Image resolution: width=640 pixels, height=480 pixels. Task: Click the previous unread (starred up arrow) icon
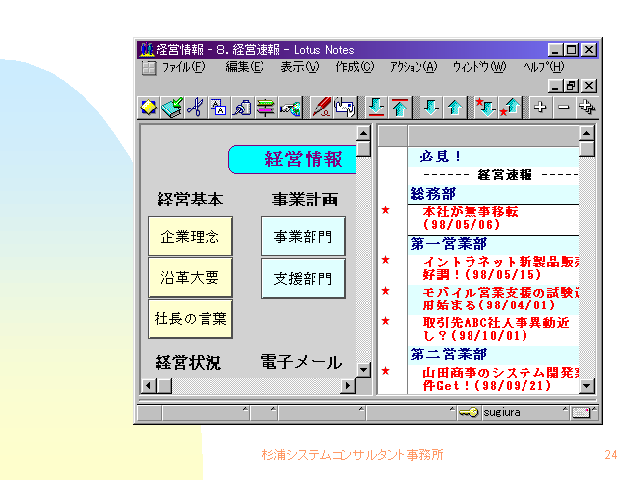(509, 106)
